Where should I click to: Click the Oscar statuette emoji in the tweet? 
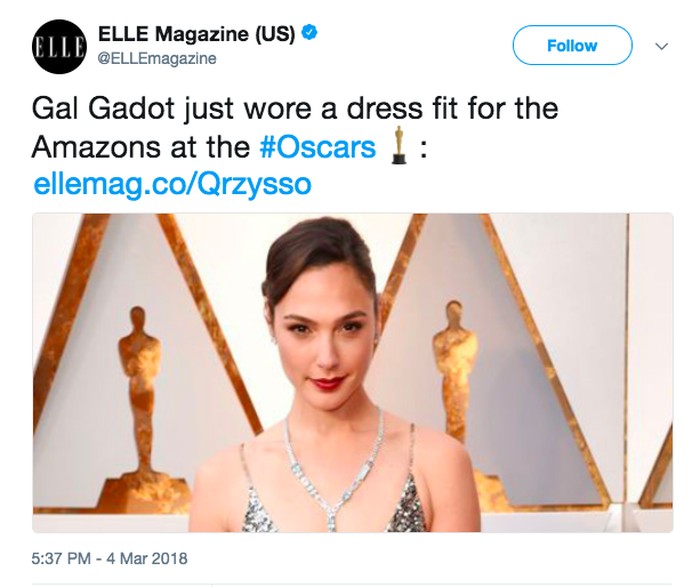coord(398,146)
